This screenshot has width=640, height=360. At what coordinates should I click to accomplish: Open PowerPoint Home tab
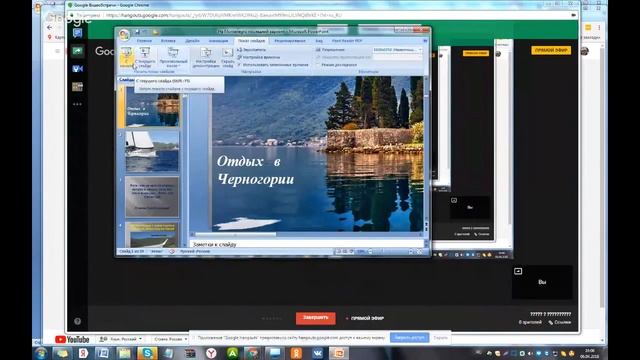(144, 41)
